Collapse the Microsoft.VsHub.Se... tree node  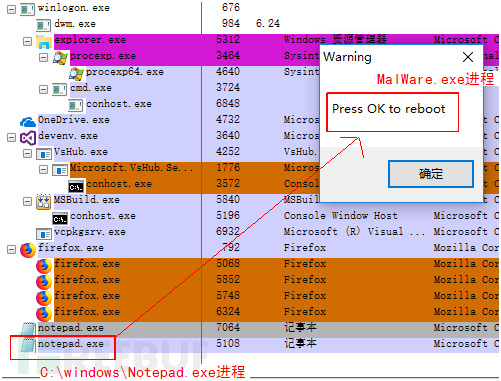coord(43,169)
